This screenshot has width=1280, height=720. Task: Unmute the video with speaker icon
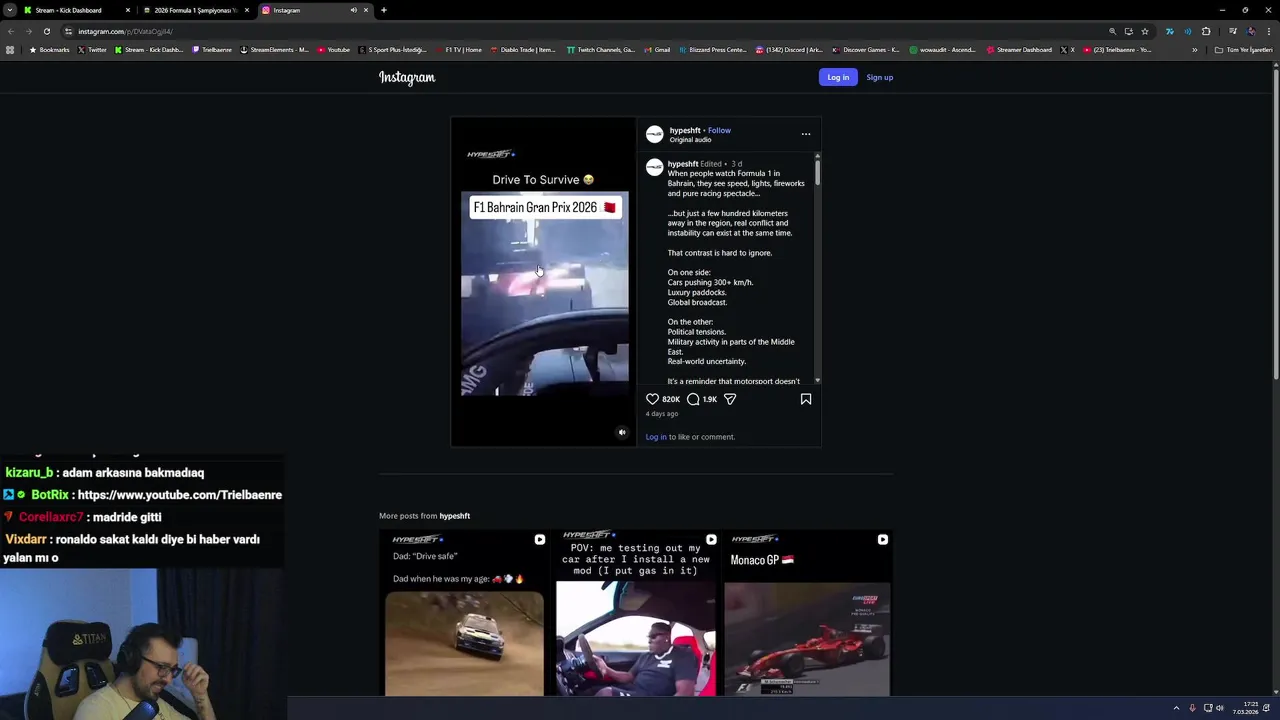(622, 433)
